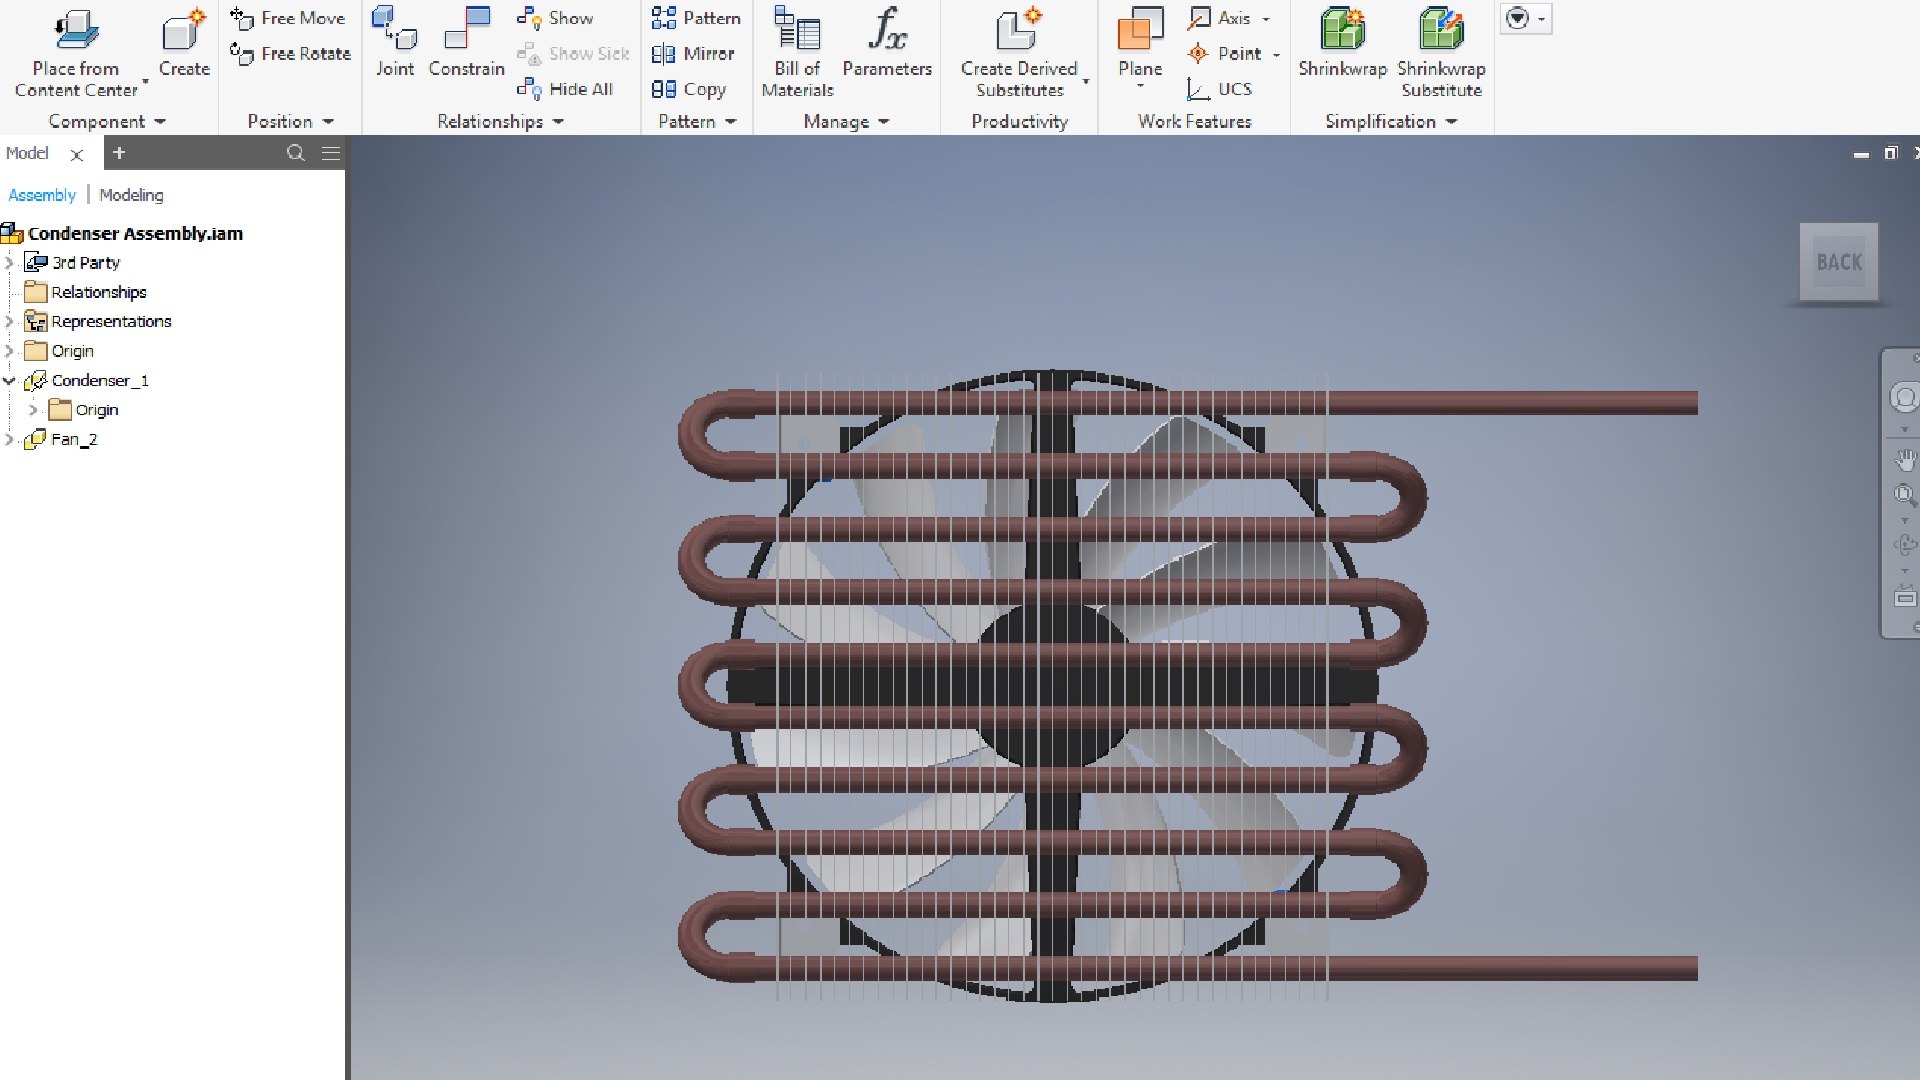Click the Shrinkwrap Substitute tool
The height and width of the screenshot is (1080, 1920).
pos(1441,52)
